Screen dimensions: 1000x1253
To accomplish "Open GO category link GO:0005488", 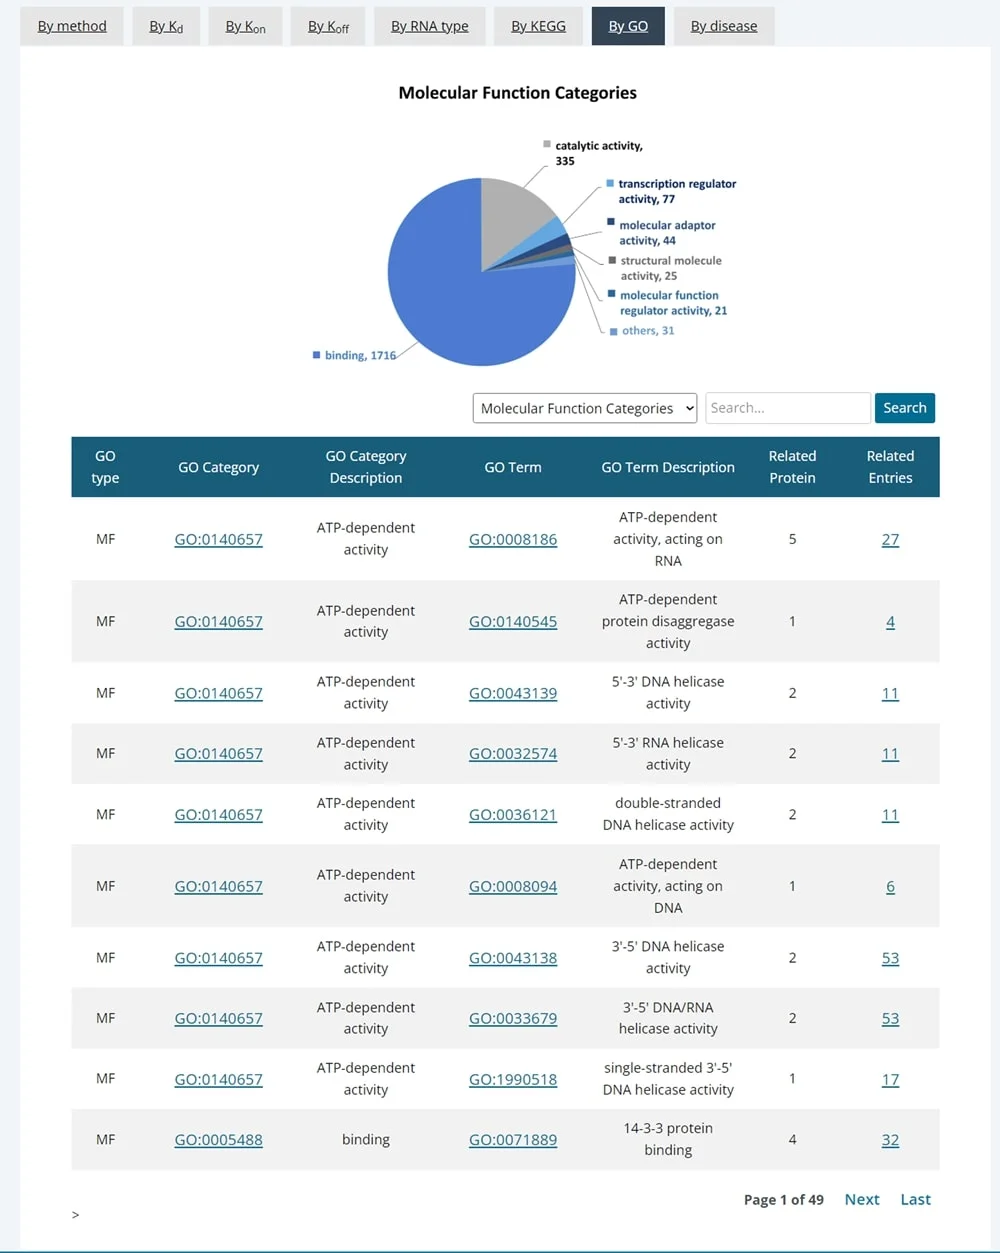I will tap(218, 1139).
